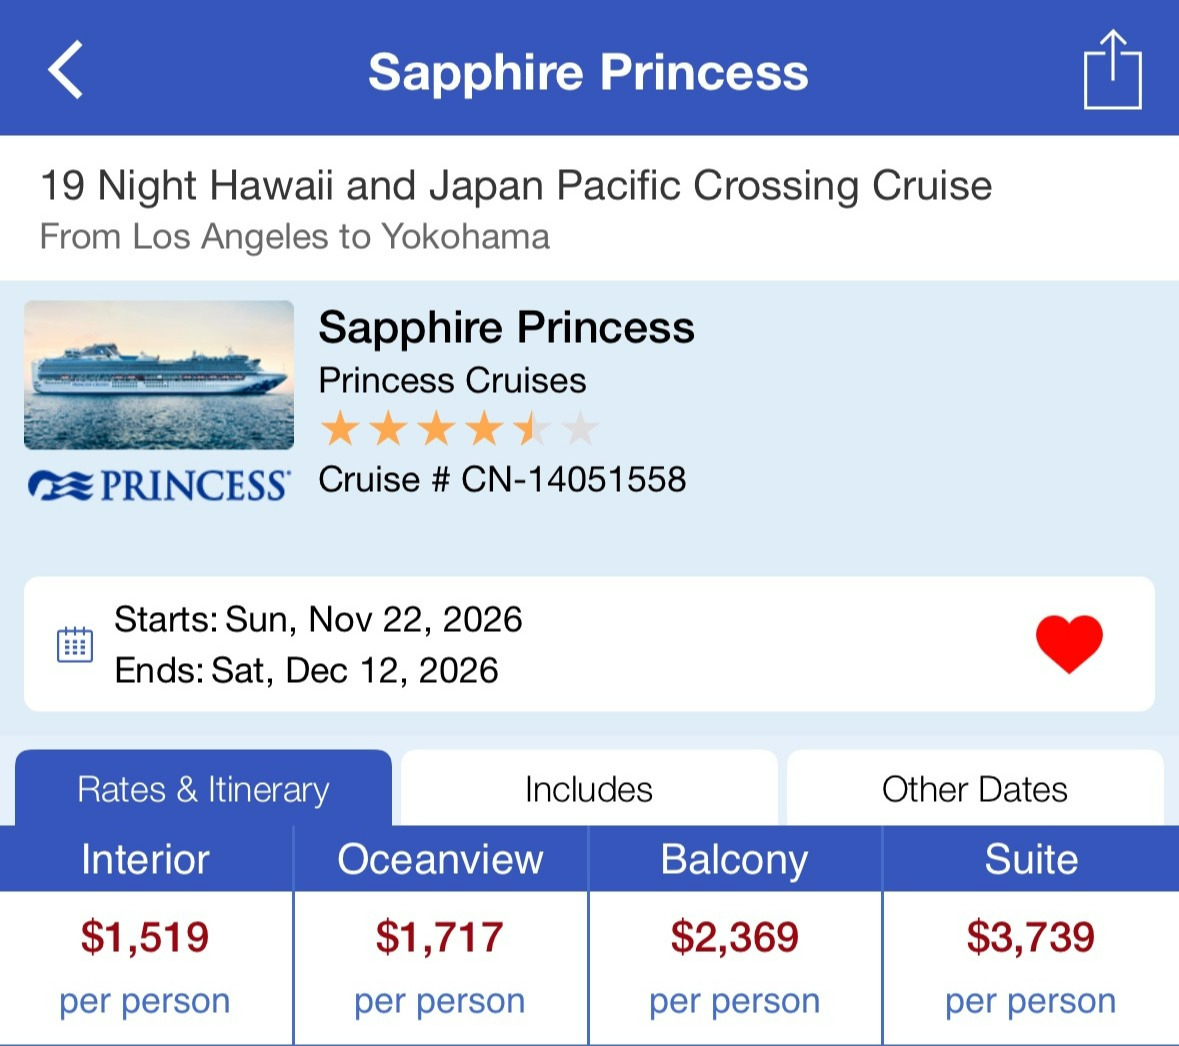Tap the 19 Night Hawaii cruise title
Screen dimensions: 1179x1046
point(515,186)
